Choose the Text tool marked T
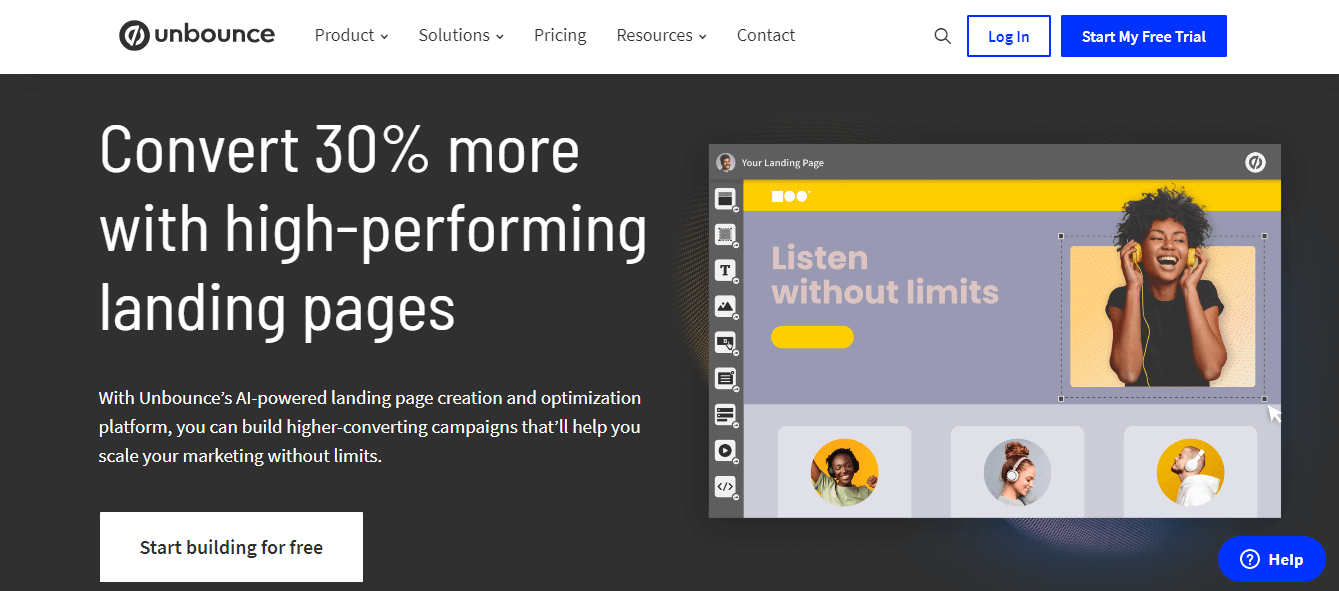This screenshot has height=591, width=1339. (725, 271)
